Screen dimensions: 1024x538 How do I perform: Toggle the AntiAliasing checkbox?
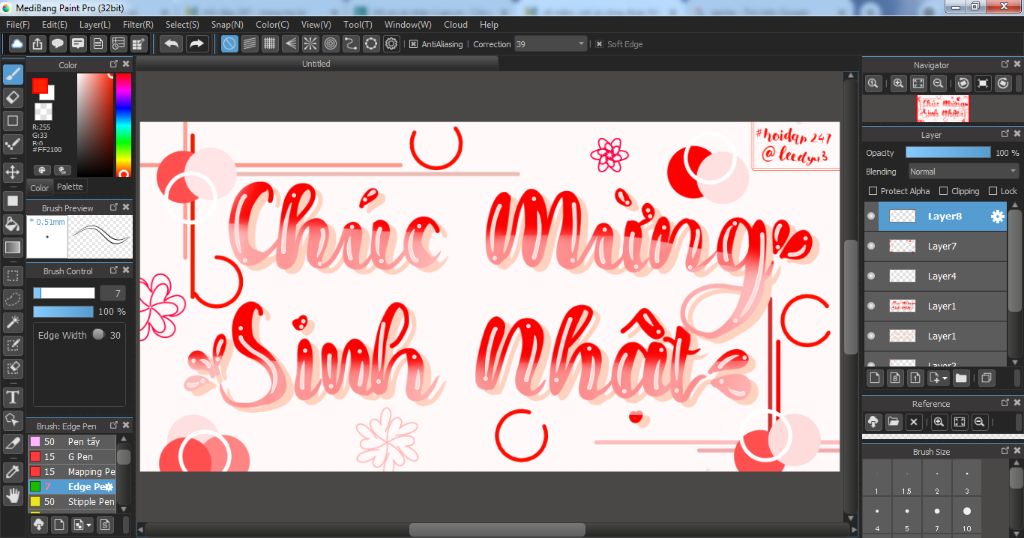point(413,44)
